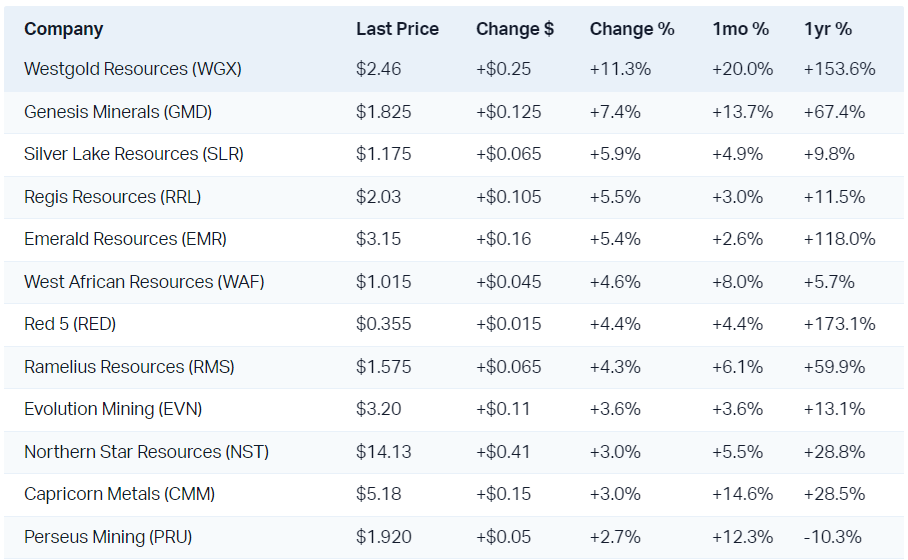Sort by Change % column header

click(632, 29)
